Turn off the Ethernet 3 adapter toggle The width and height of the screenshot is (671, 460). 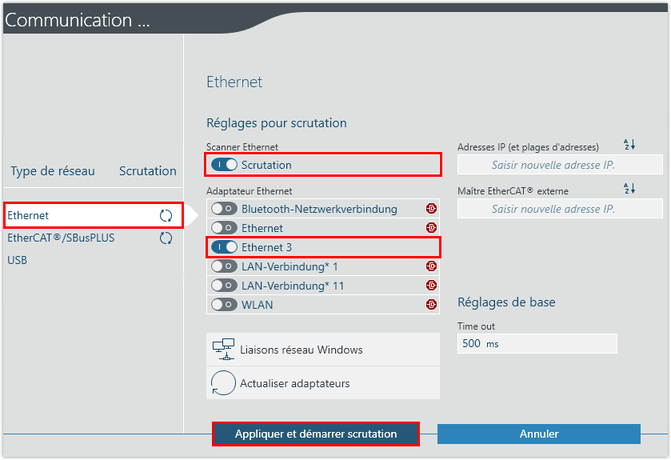224,247
